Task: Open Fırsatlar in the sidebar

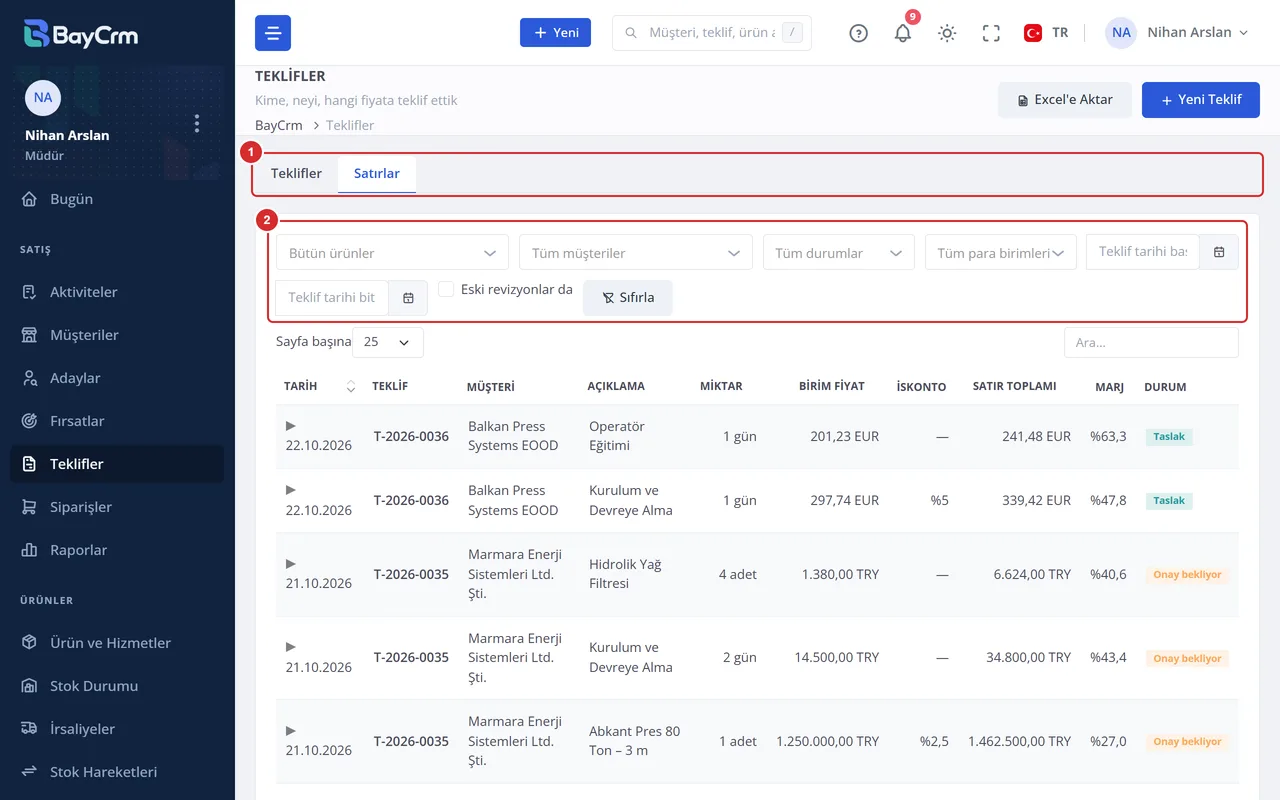Action: (117, 421)
